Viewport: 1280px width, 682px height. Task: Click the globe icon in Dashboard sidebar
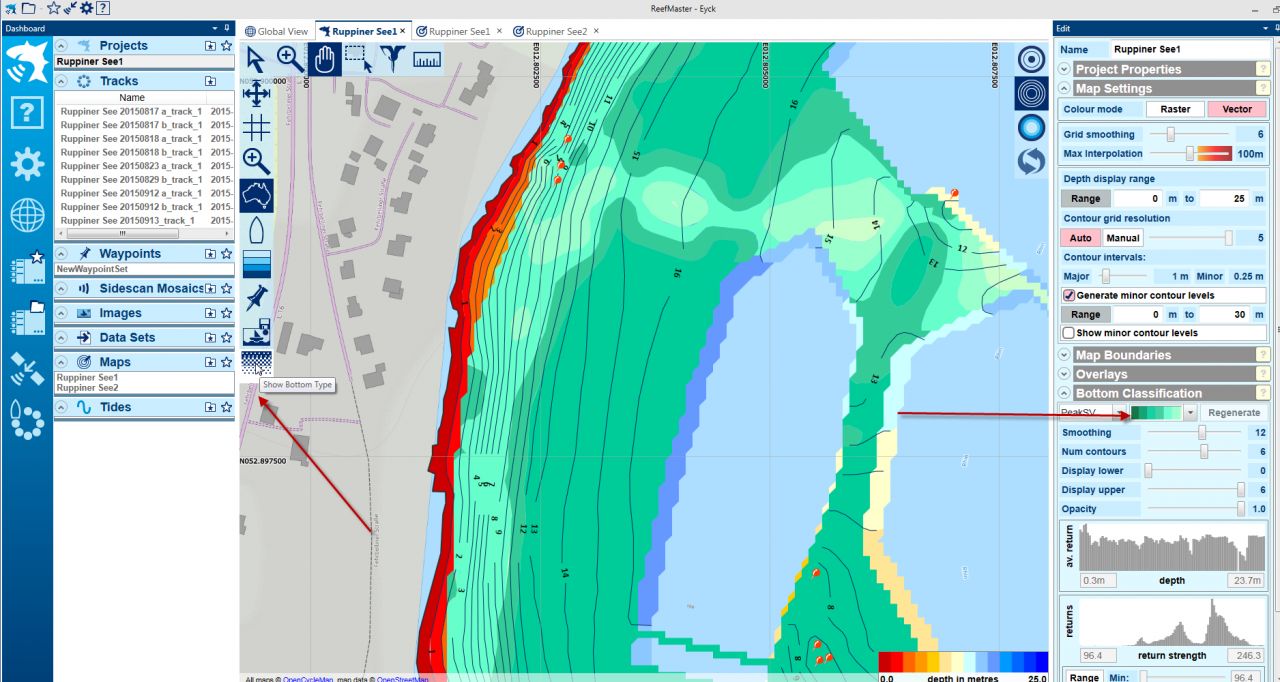(x=27, y=215)
